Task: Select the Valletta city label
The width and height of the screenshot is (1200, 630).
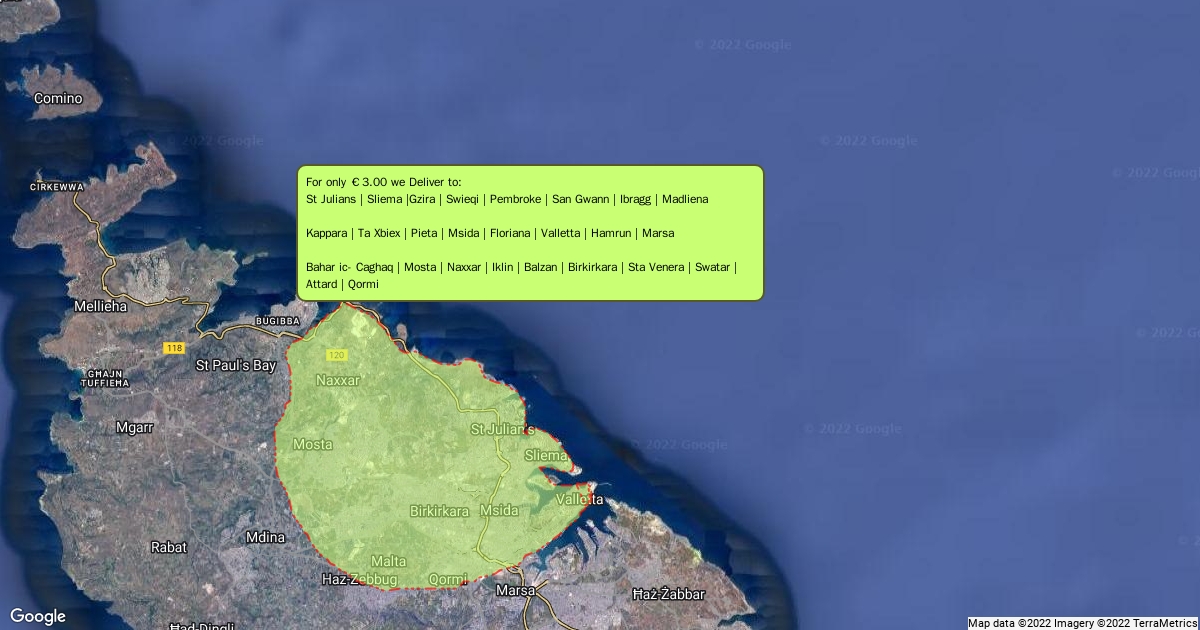Action: click(x=580, y=498)
